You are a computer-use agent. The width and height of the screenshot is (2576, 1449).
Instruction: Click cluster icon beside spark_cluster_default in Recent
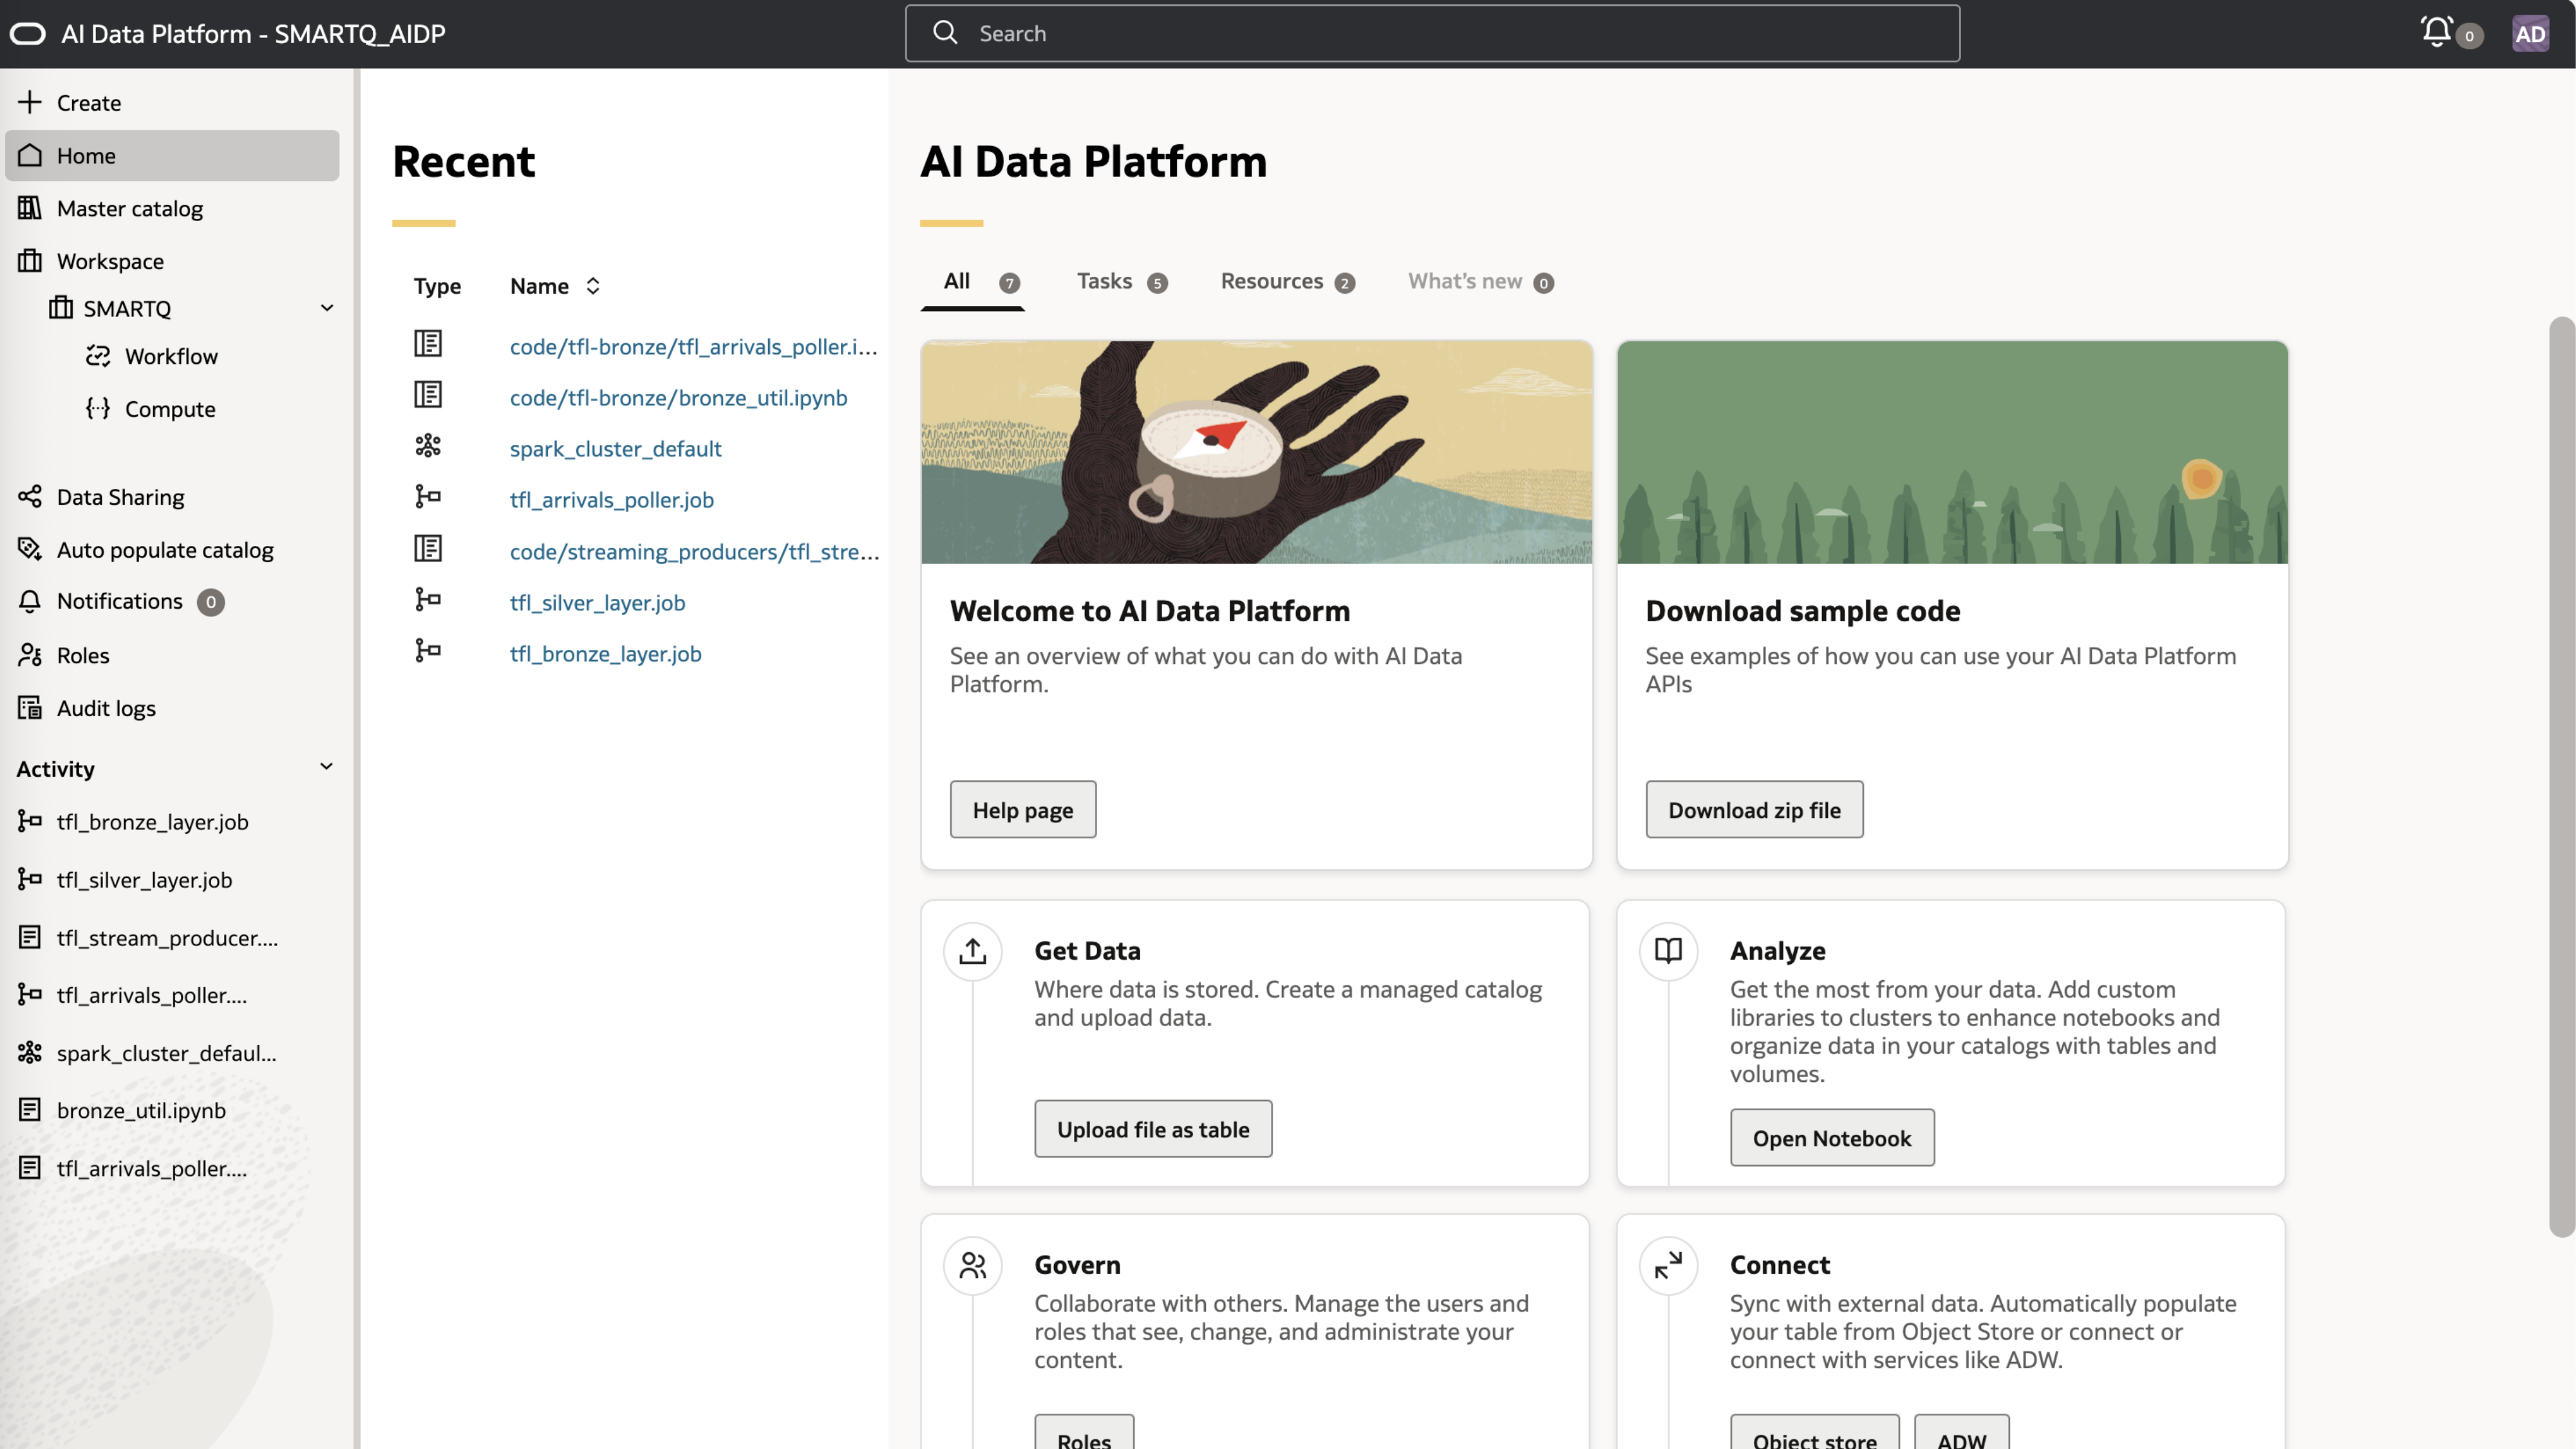tap(428, 446)
